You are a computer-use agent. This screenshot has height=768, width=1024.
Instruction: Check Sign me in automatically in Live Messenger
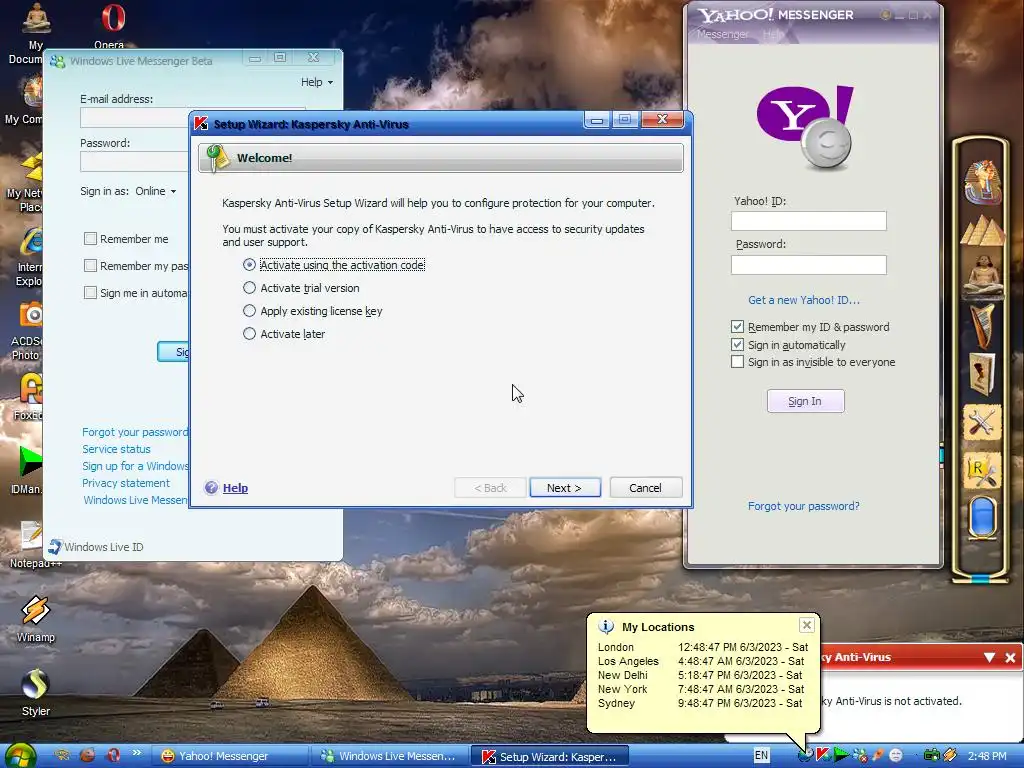click(91, 293)
